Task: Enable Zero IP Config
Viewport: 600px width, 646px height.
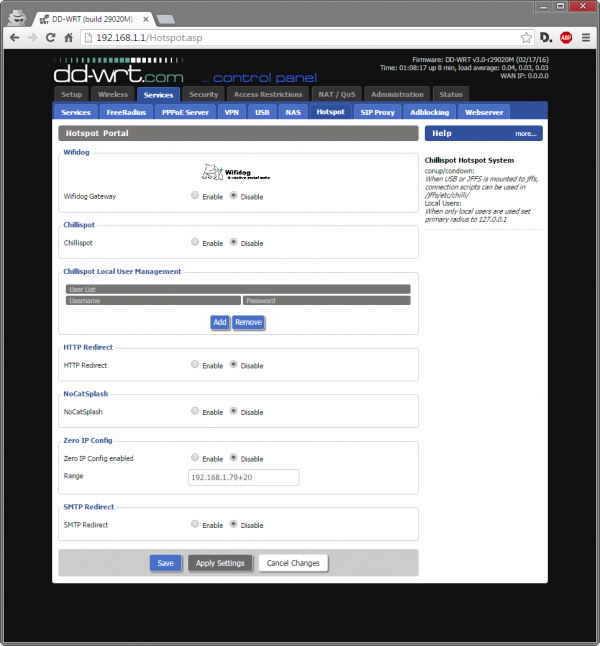Action: coord(195,458)
